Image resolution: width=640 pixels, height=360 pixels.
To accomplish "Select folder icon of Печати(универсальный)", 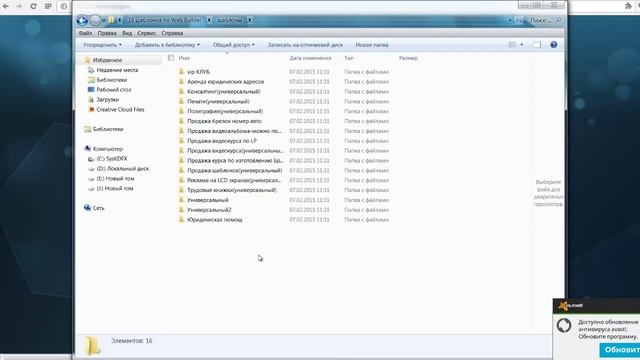I will point(182,101).
